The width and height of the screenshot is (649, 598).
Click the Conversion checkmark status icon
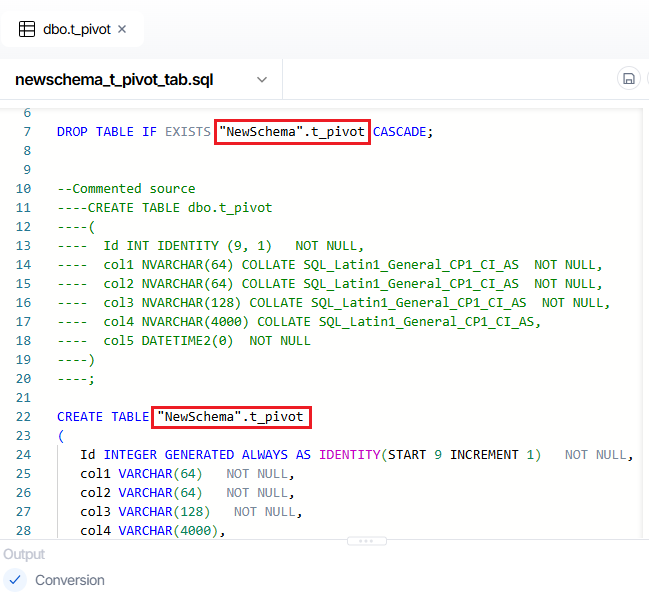point(15,580)
